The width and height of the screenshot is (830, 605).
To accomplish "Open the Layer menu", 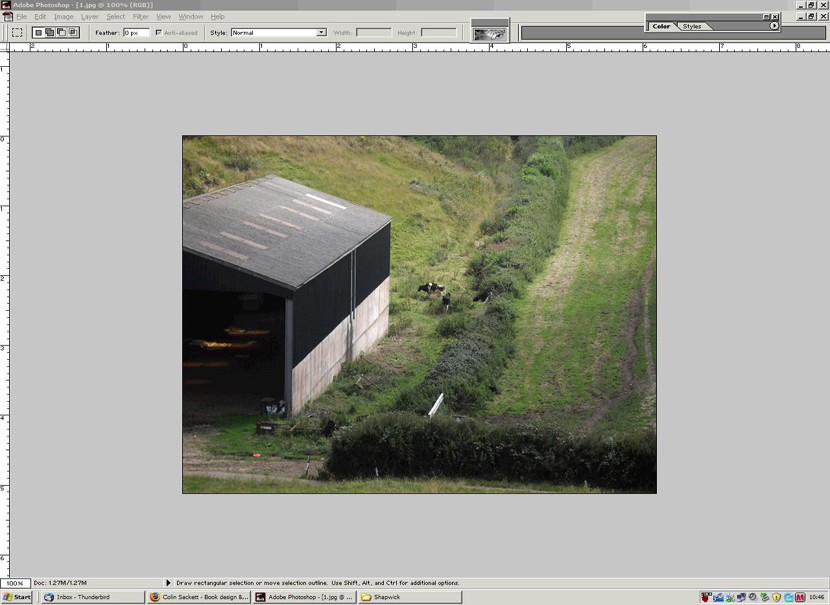I will (x=89, y=17).
